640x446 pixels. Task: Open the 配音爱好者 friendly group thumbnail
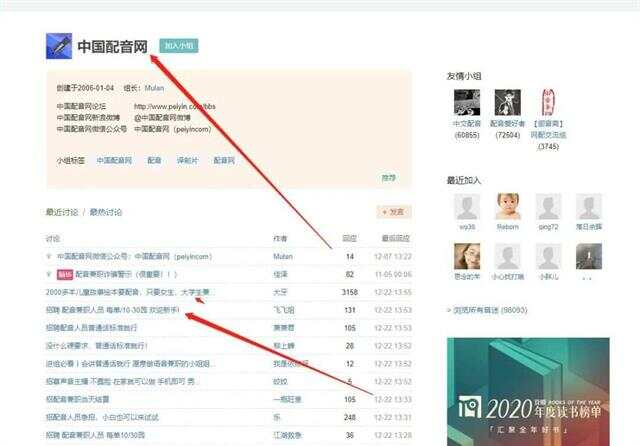[508, 102]
